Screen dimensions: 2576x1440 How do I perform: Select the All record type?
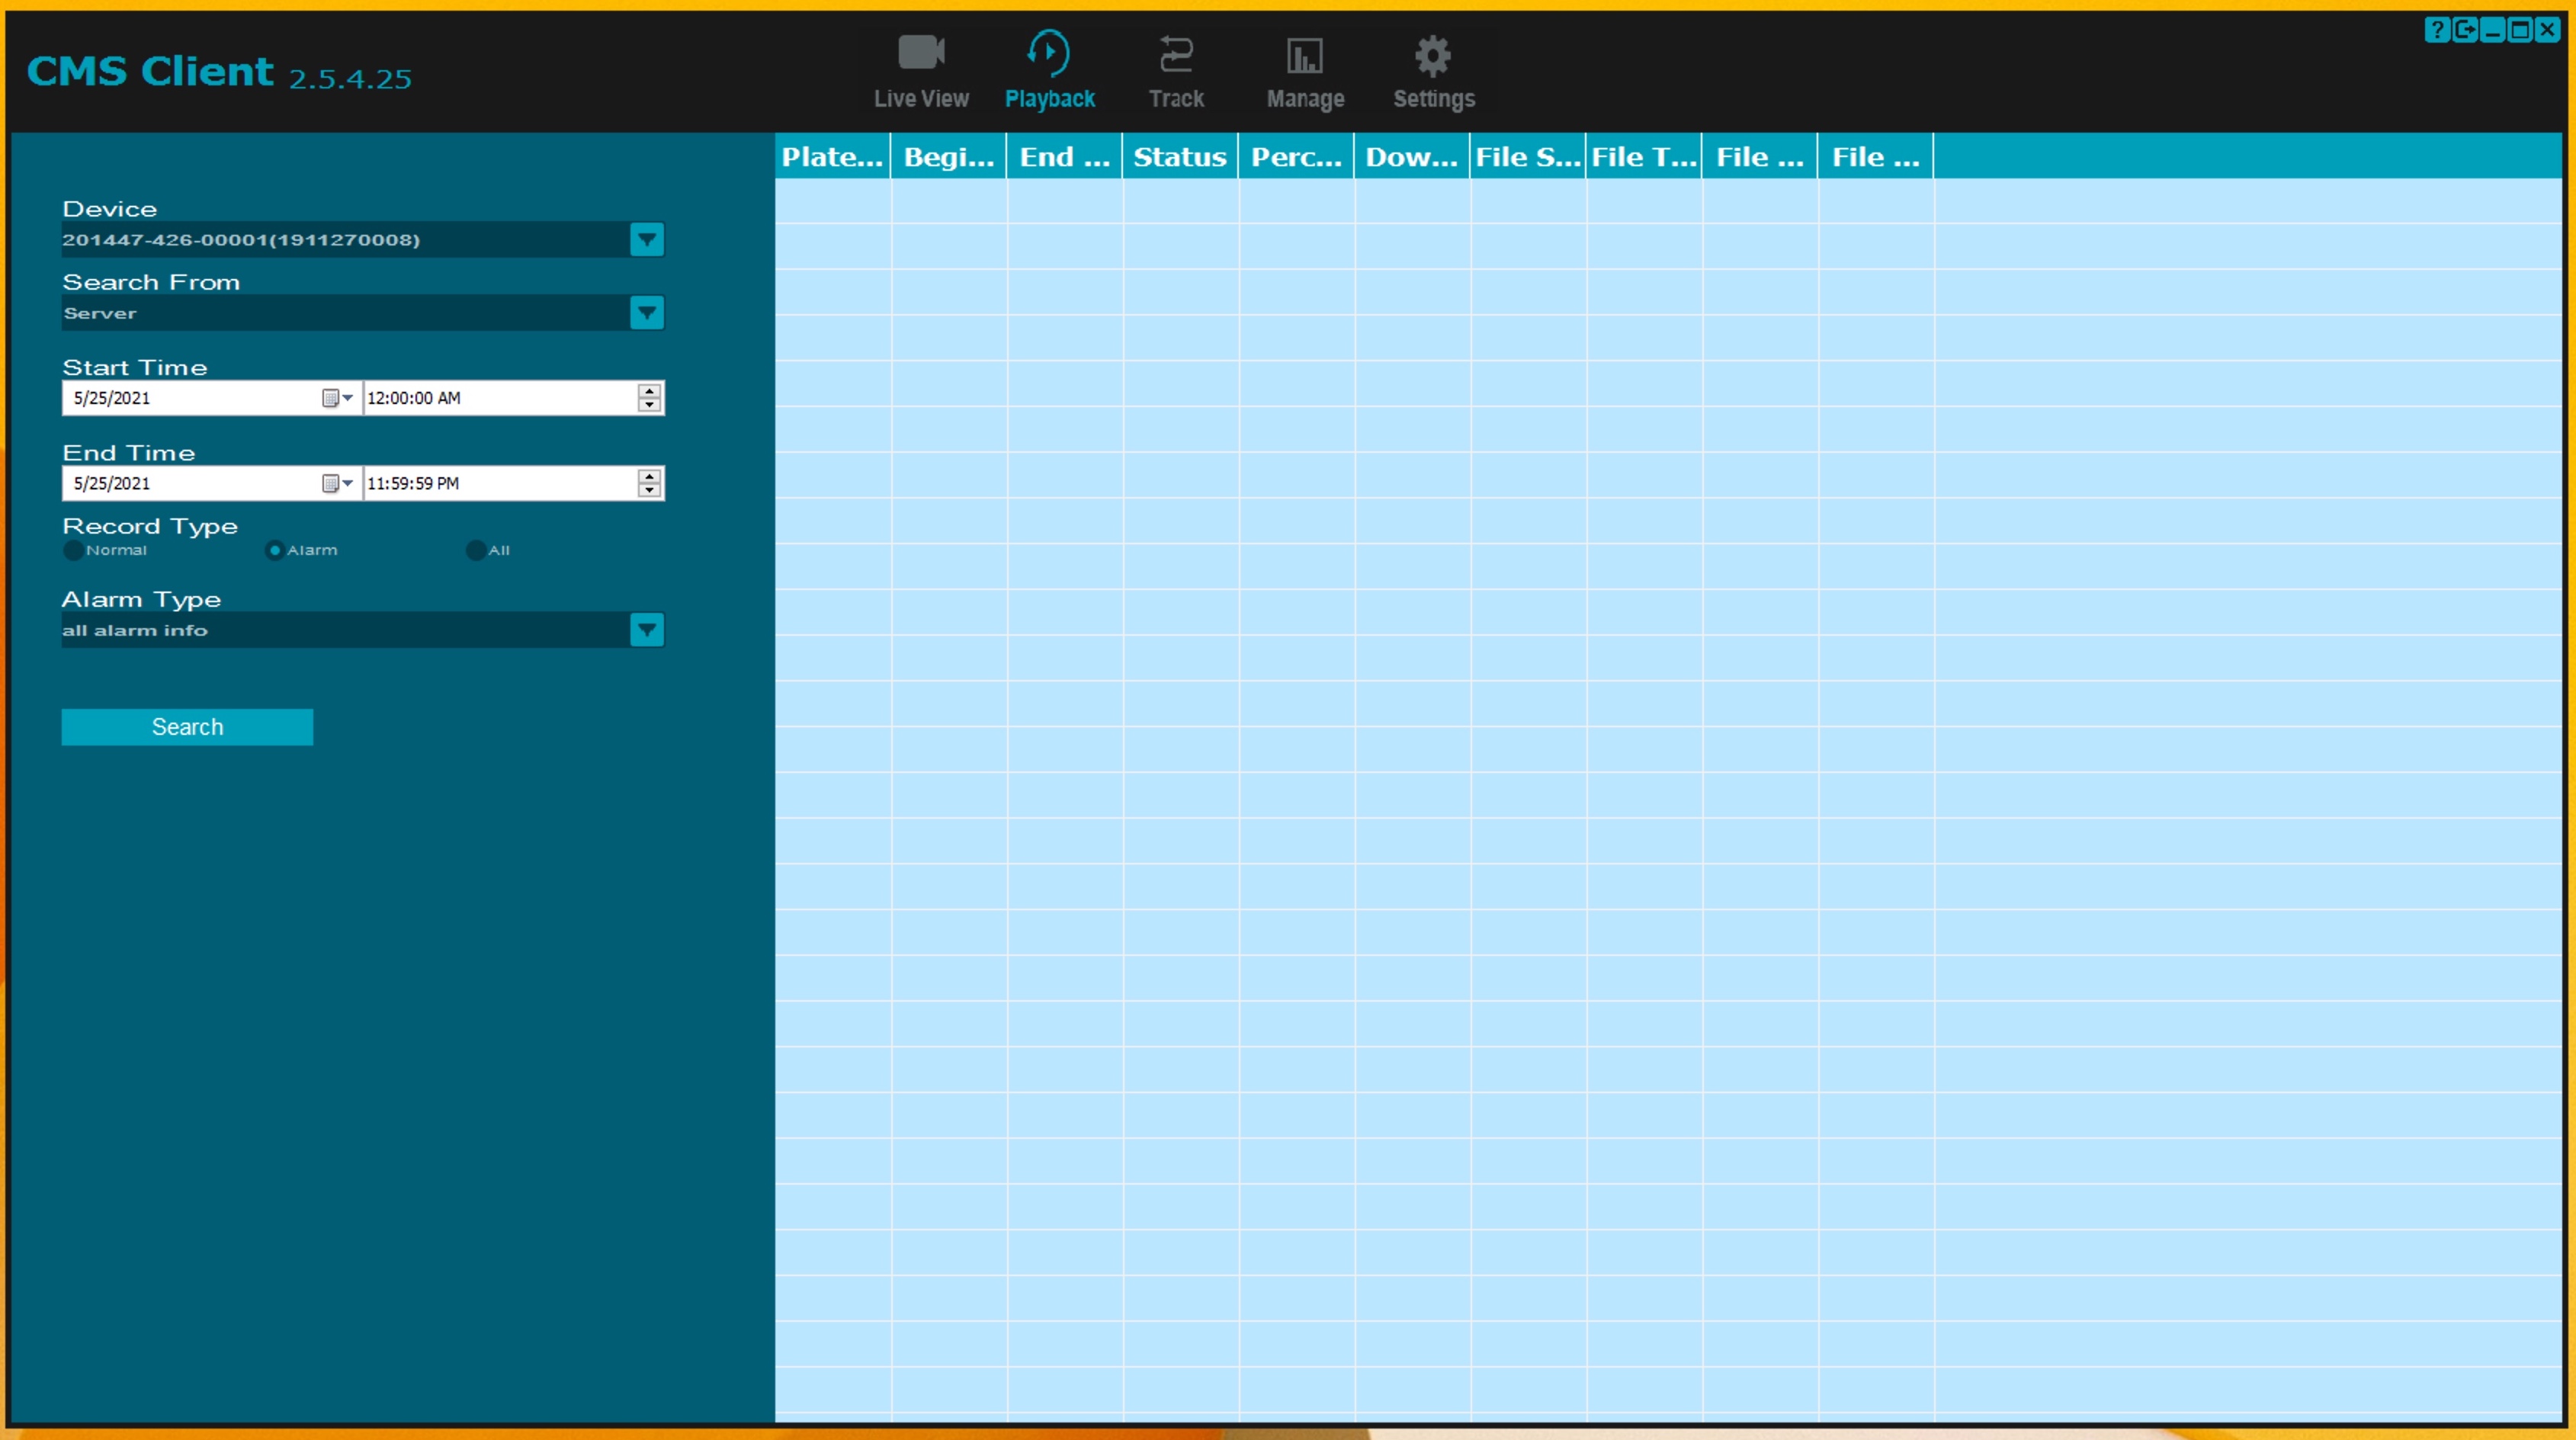(476, 550)
